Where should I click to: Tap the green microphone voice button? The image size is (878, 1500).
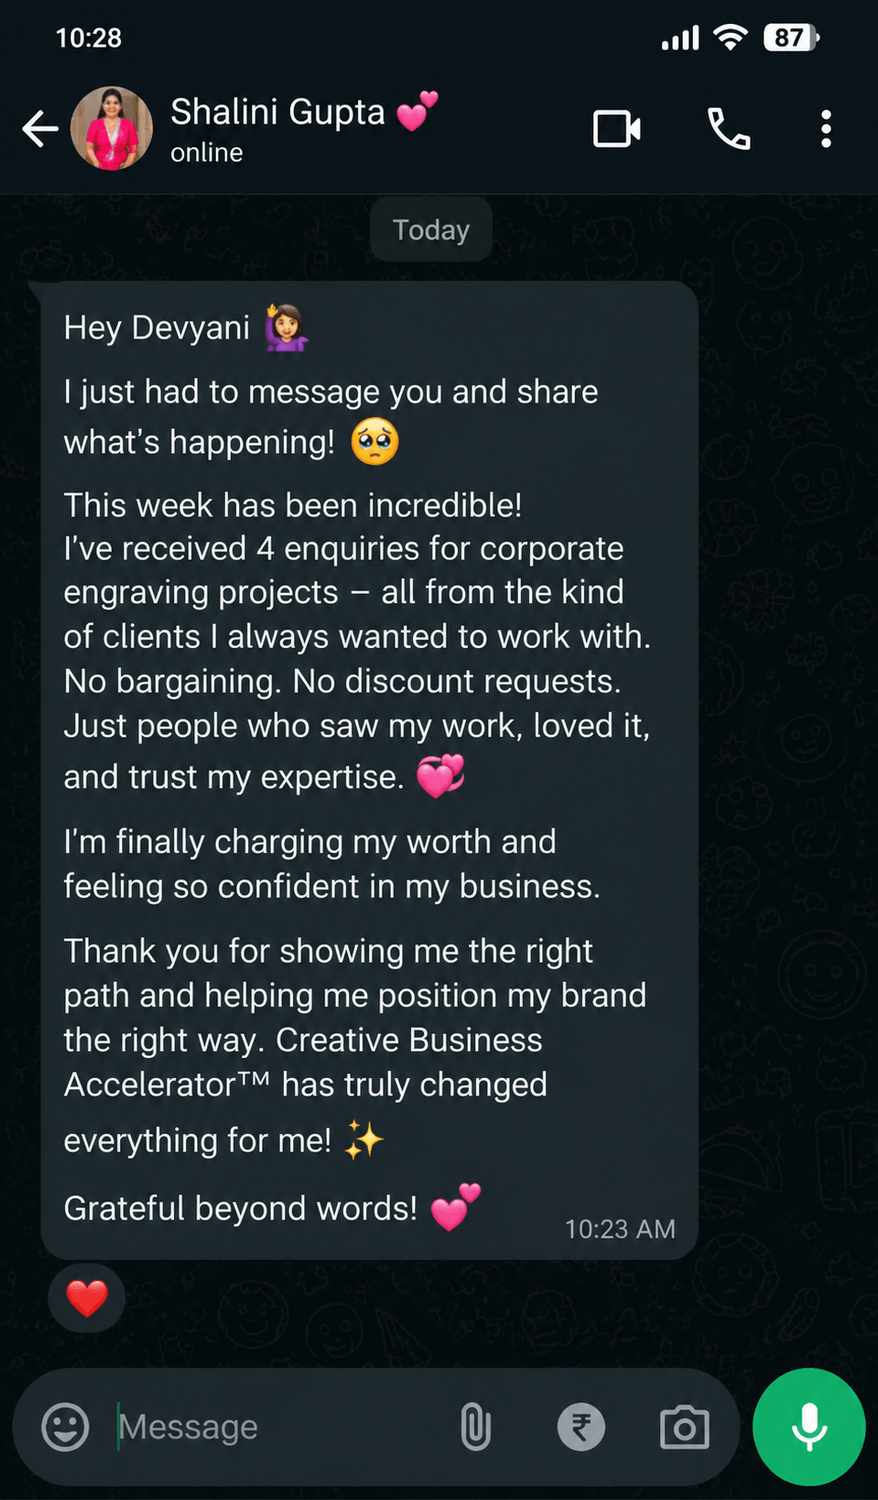809,1427
